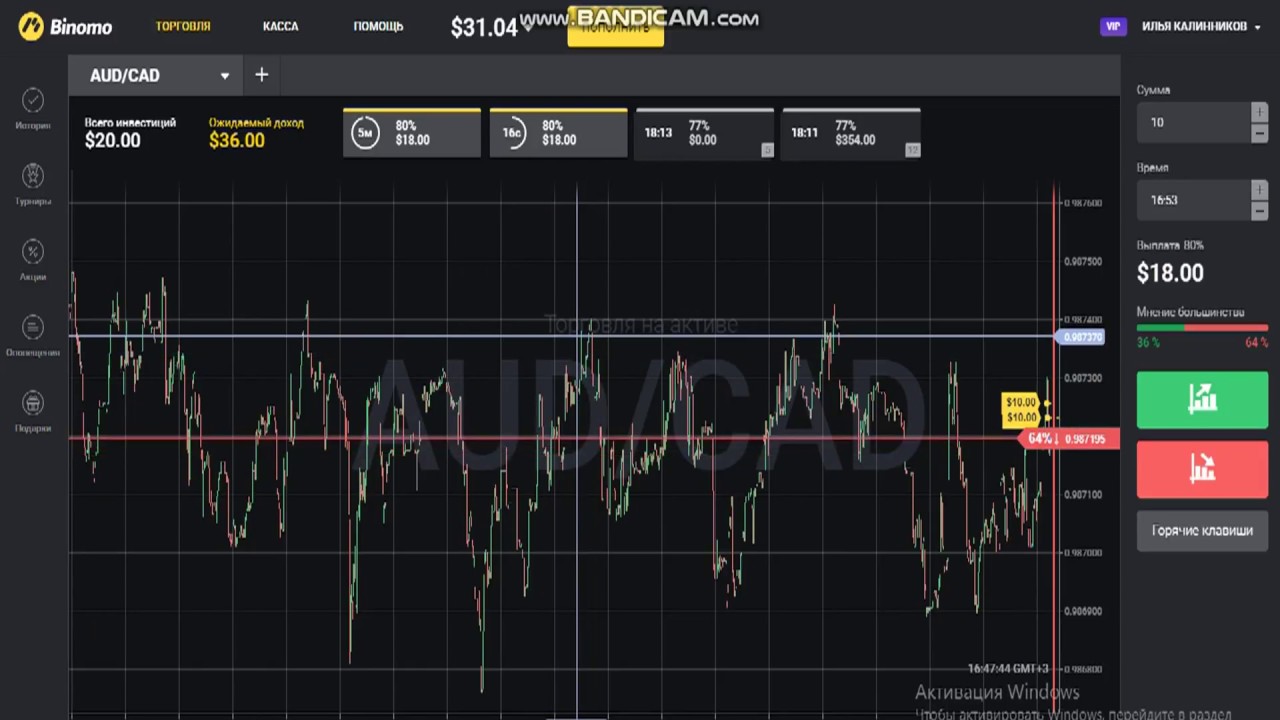
Task: Click the Ожидаемый доход $36.00 value
Action: (x=237, y=141)
